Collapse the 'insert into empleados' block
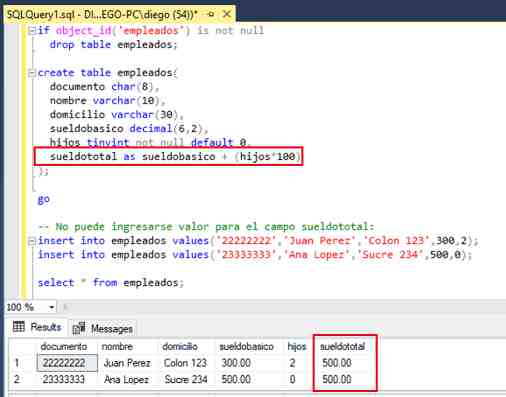 point(32,241)
